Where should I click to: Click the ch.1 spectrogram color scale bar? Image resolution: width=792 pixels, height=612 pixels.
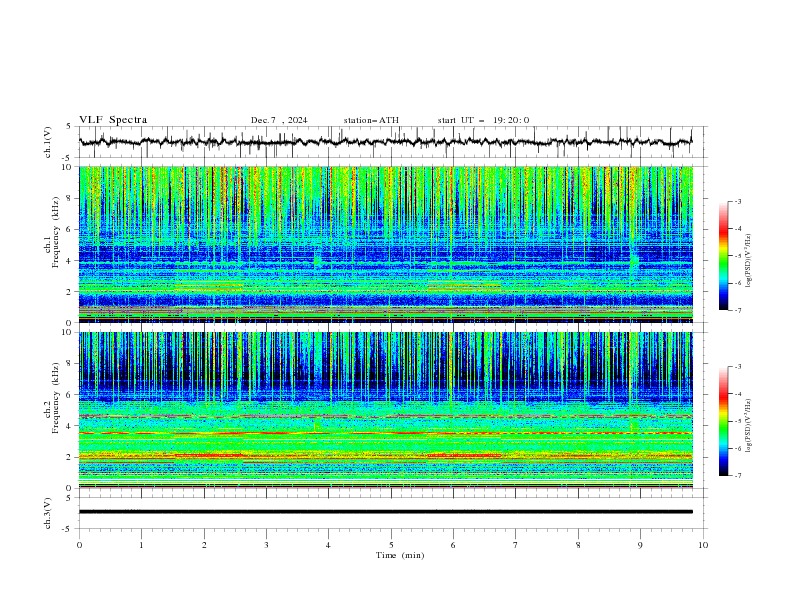click(723, 256)
